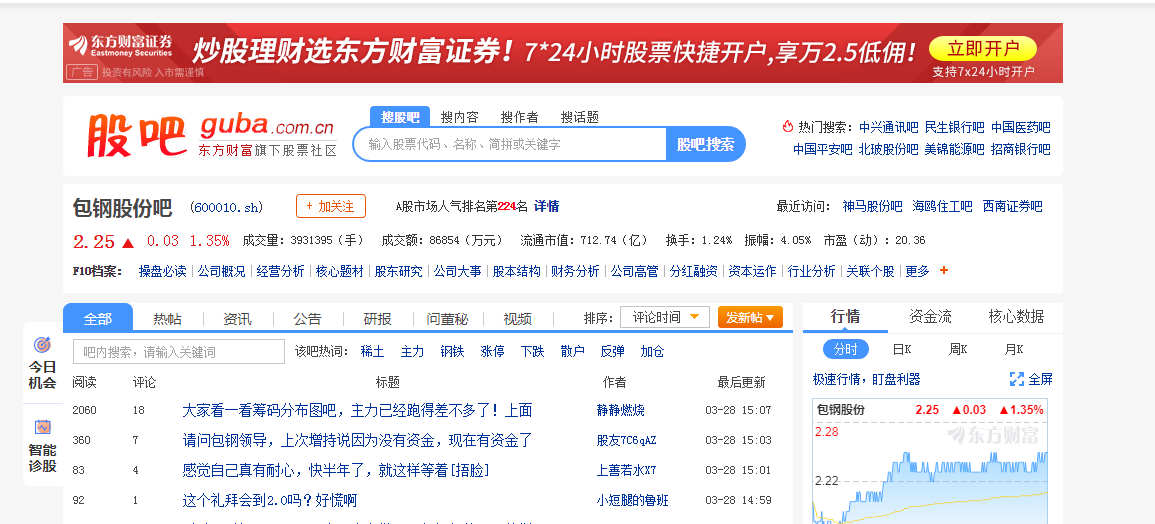Image resolution: width=1155 pixels, height=524 pixels.
Task: Select the 研报 tab
Action: pyautogui.click(x=377, y=318)
